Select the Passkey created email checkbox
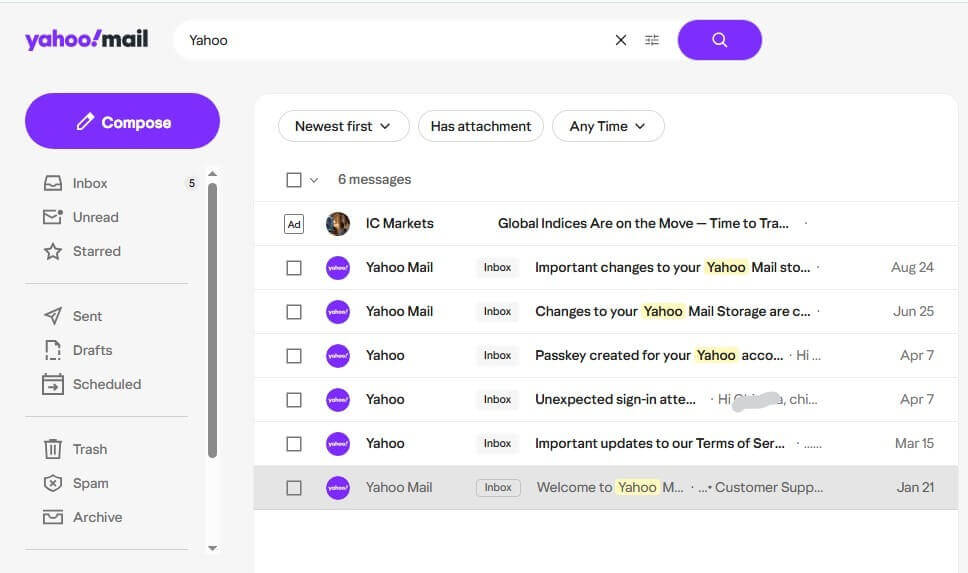Image resolution: width=968 pixels, height=573 pixels. pyautogui.click(x=294, y=355)
